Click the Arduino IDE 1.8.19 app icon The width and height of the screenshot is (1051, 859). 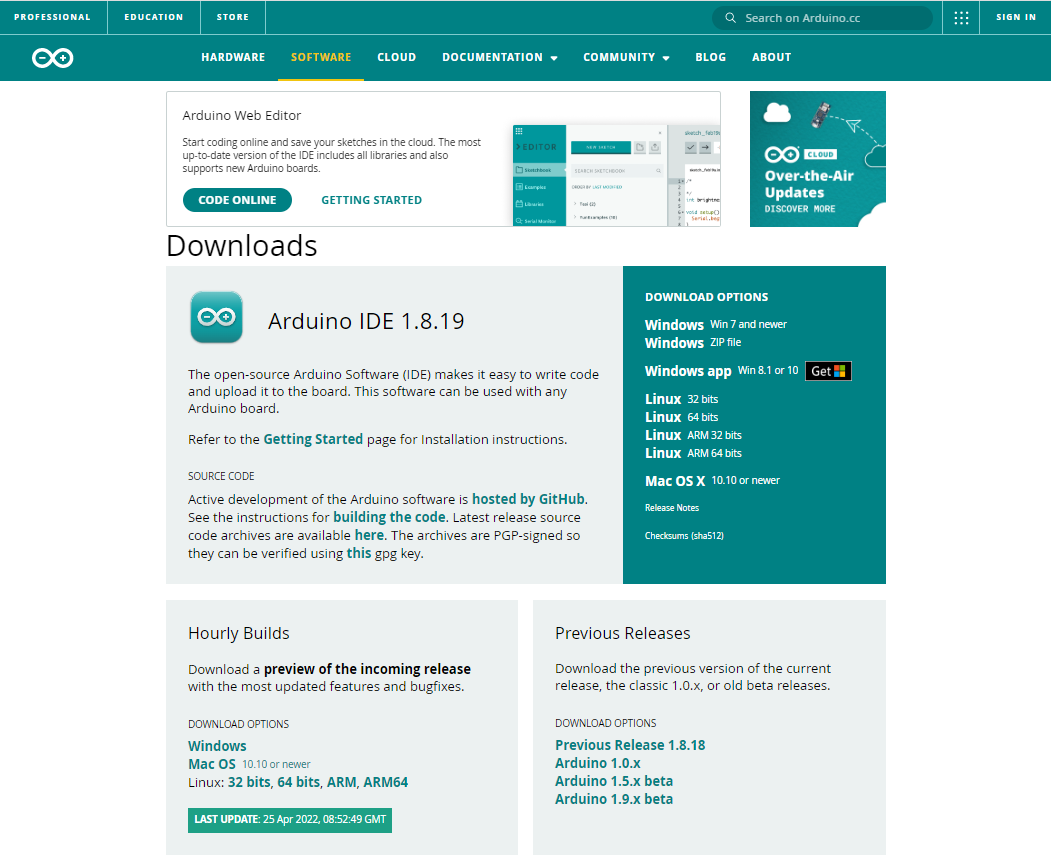[x=216, y=317]
